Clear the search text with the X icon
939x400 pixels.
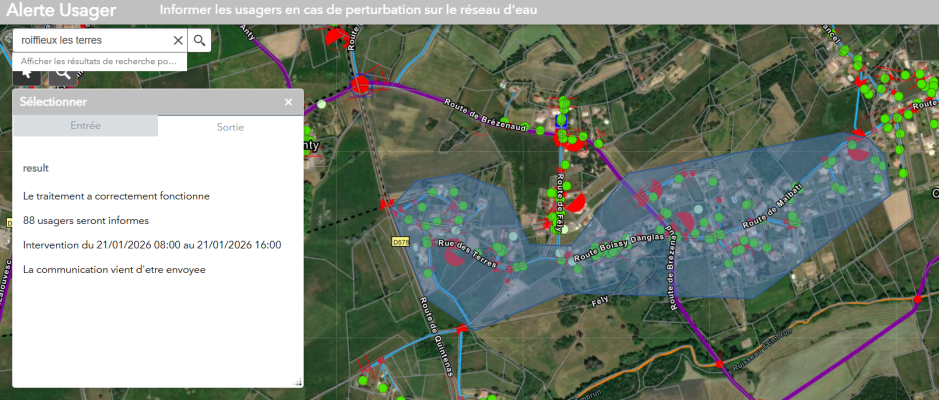pos(178,40)
